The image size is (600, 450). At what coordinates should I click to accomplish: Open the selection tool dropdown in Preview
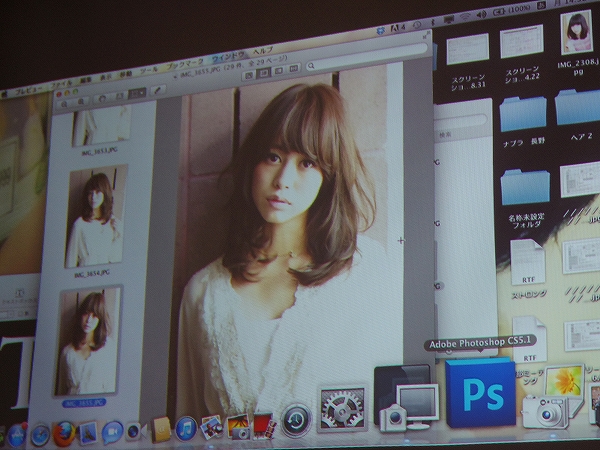click(x=137, y=93)
